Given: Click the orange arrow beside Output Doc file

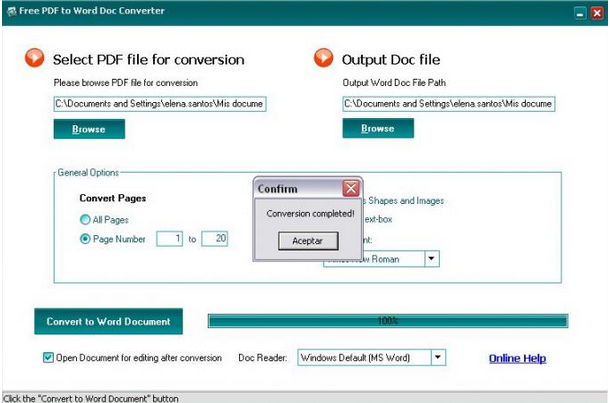Looking at the screenshot, I should point(324,58).
